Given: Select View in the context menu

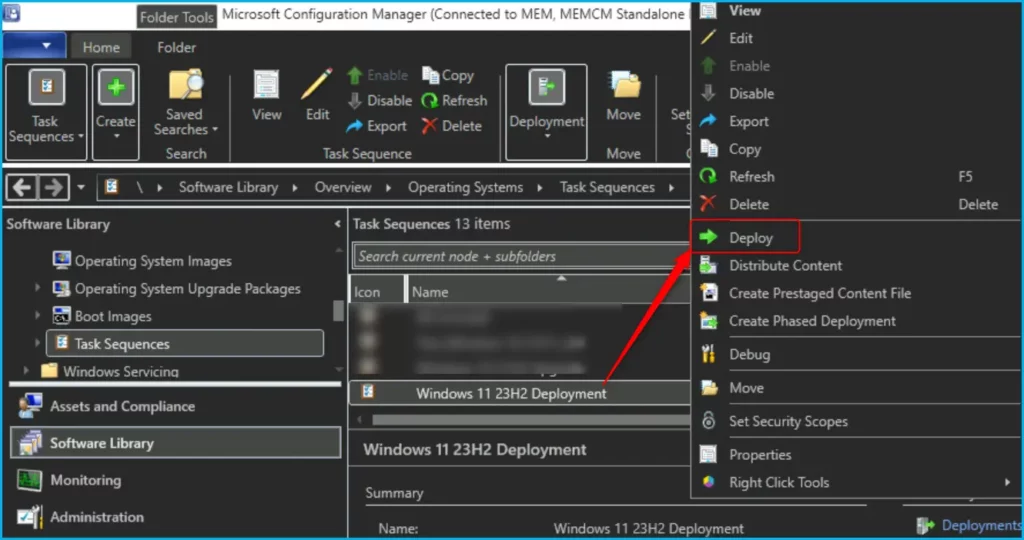Looking at the screenshot, I should [744, 10].
